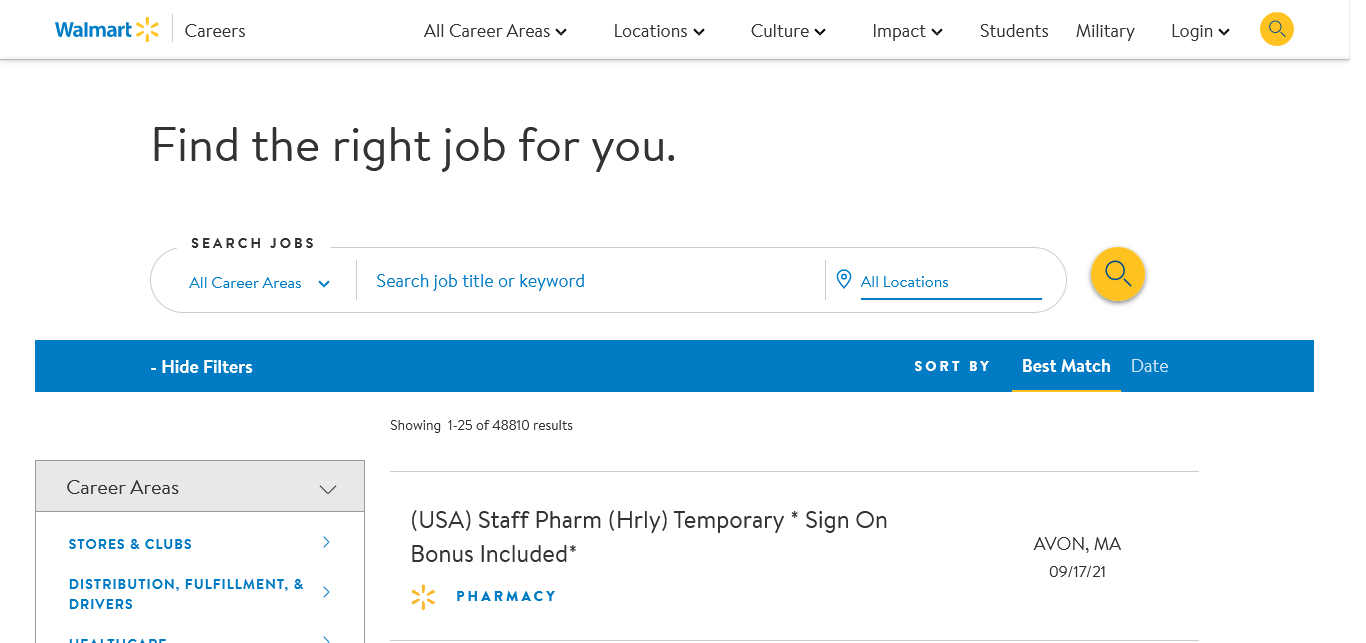Image resolution: width=1366 pixels, height=643 pixels.
Task: Open the header search magnifier icon
Action: tap(1276, 29)
